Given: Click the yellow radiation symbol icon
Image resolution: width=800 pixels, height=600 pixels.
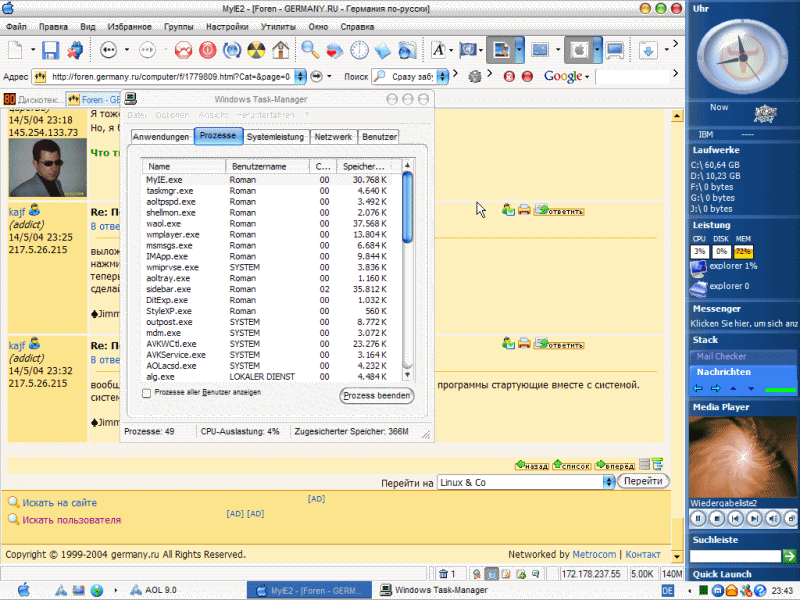Looking at the screenshot, I should coord(256,50).
